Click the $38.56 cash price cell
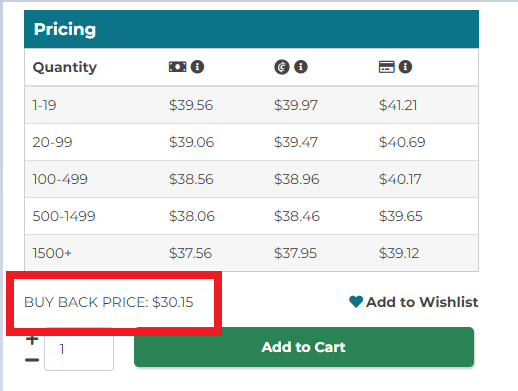Image resolution: width=518 pixels, height=391 pixels. point(191,179)
